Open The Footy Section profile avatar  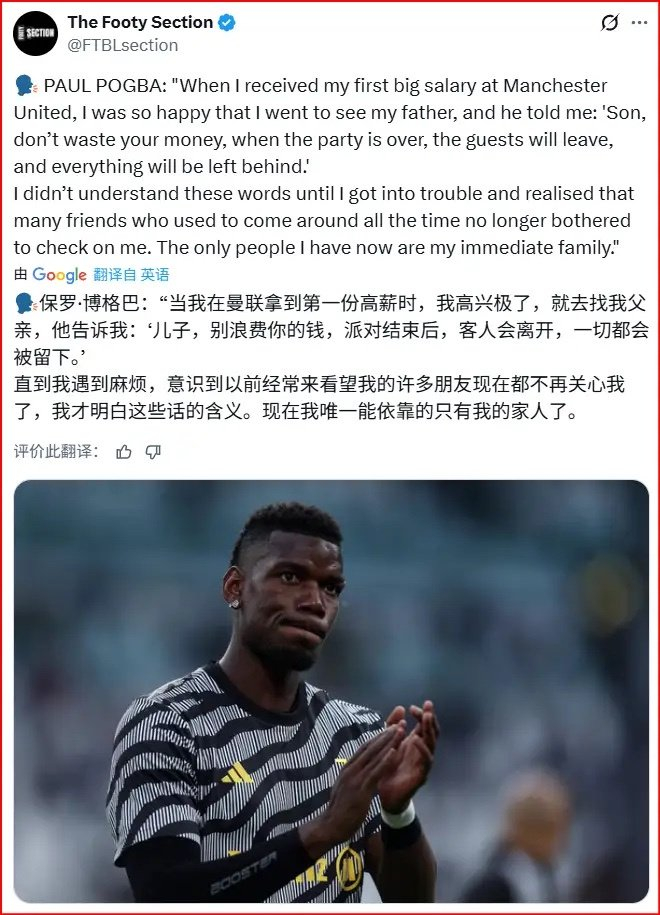coord(36,33)
